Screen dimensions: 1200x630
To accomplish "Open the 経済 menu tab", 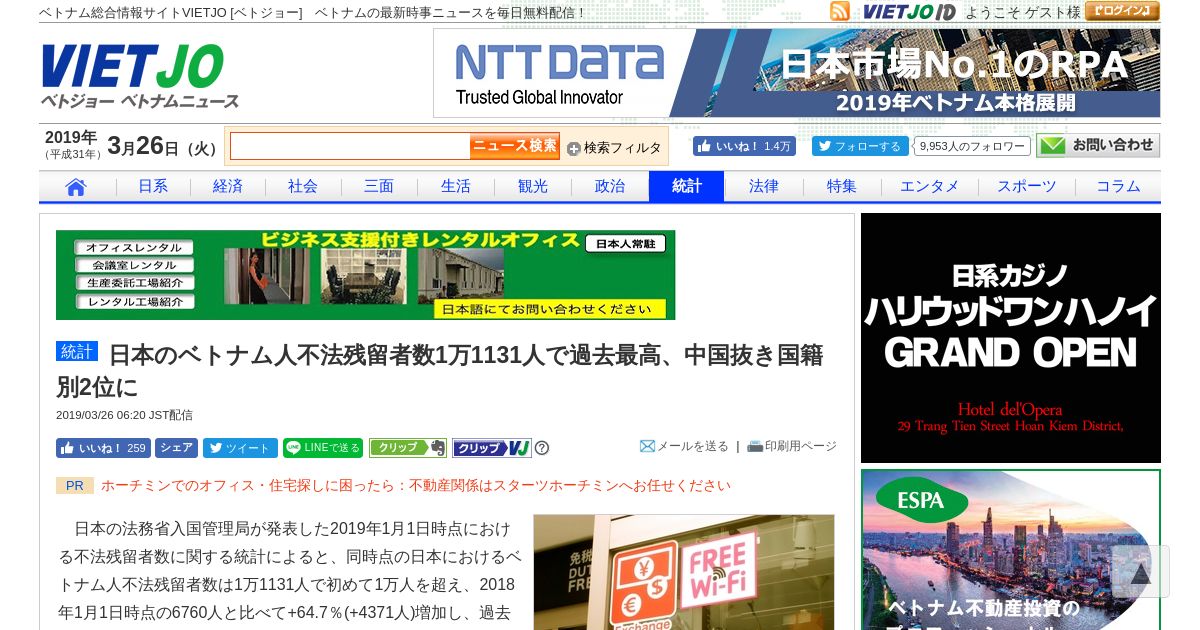I will (228, 186).
